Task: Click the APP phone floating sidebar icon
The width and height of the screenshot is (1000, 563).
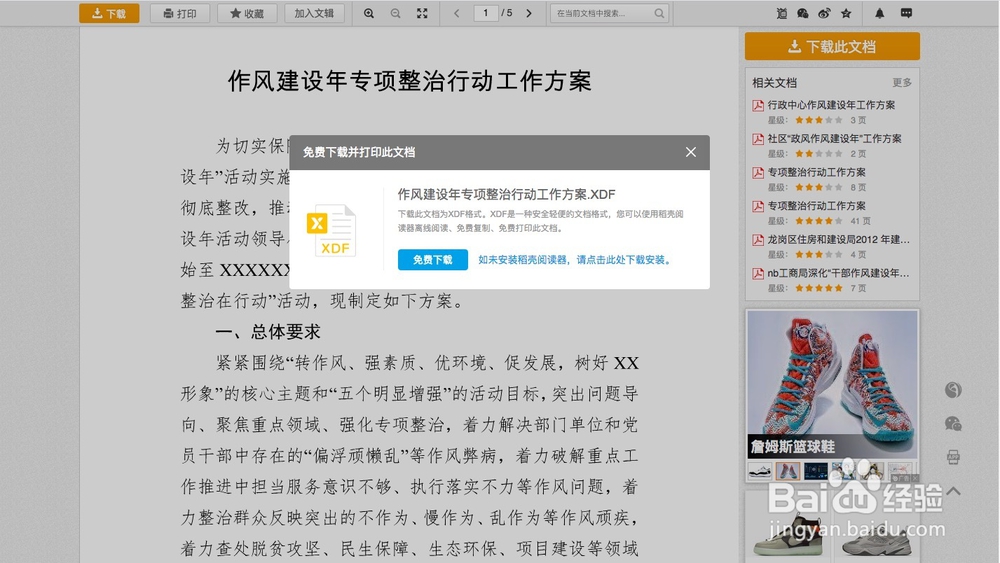Action: click(953, 457)
